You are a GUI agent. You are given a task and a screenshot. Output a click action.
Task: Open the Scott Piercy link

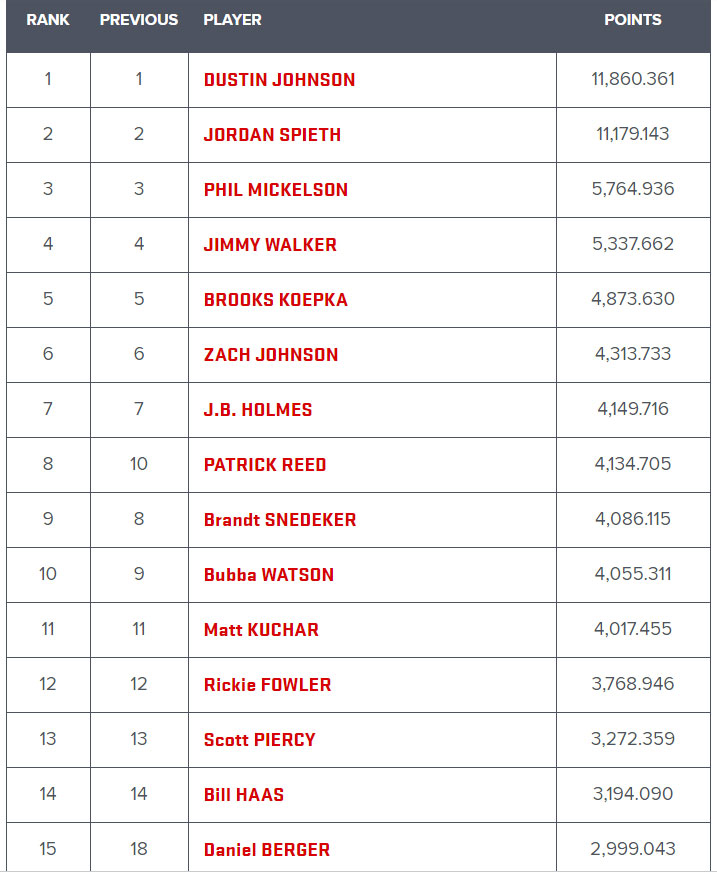pos(259,741)
